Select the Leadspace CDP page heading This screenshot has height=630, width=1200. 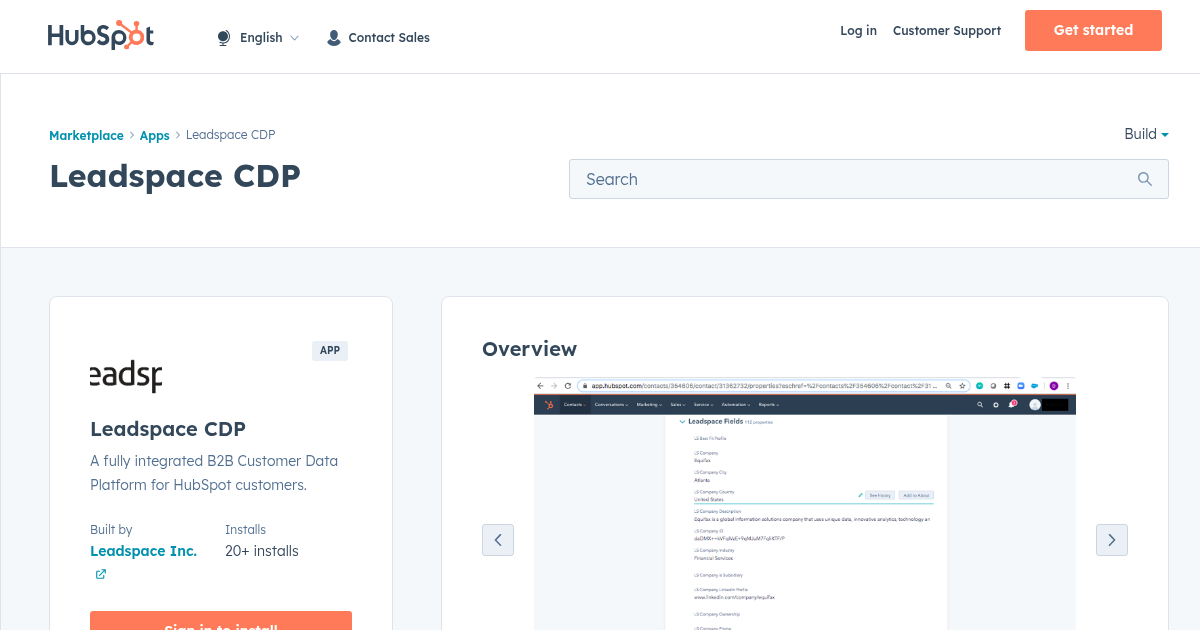coord(175,176)
